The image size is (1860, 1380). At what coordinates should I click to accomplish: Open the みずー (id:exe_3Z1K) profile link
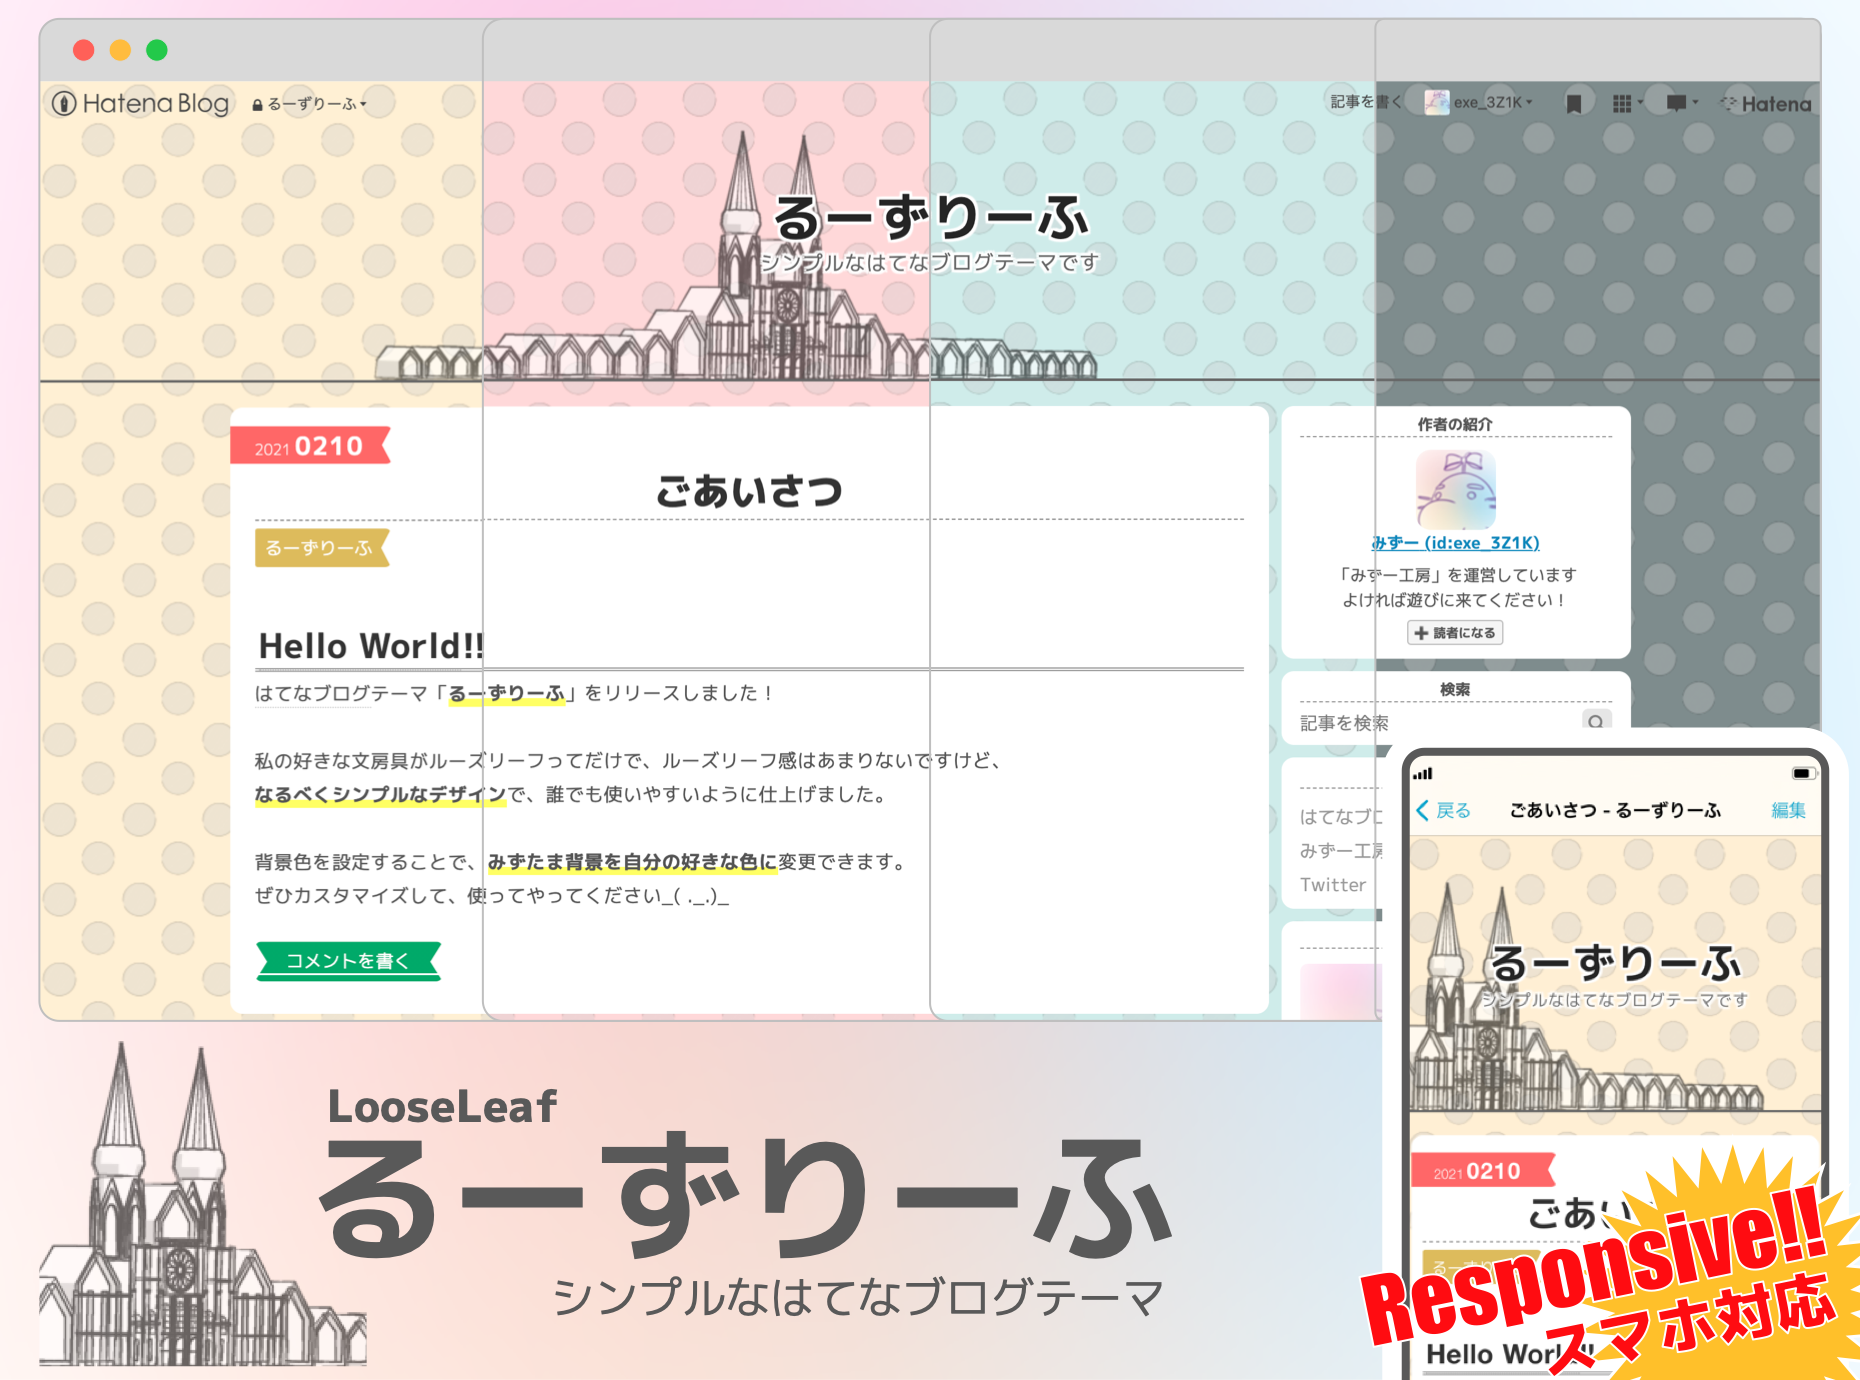point(1455,543)
